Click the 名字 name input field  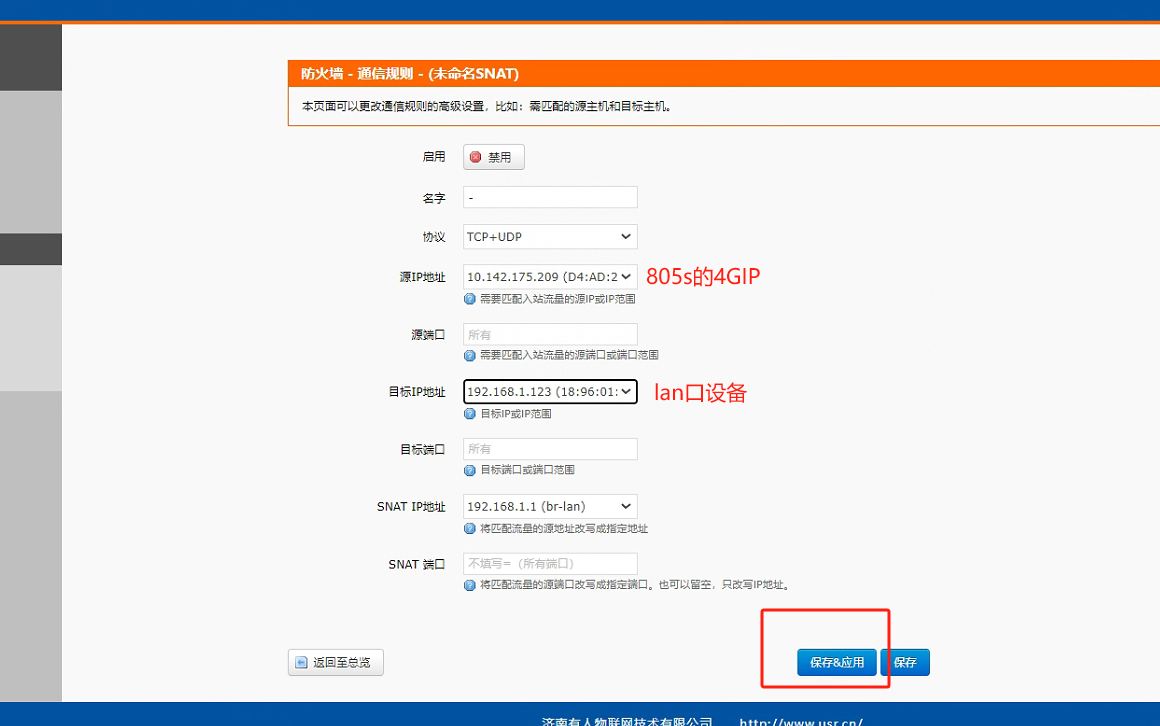click(x=550, y=198)
